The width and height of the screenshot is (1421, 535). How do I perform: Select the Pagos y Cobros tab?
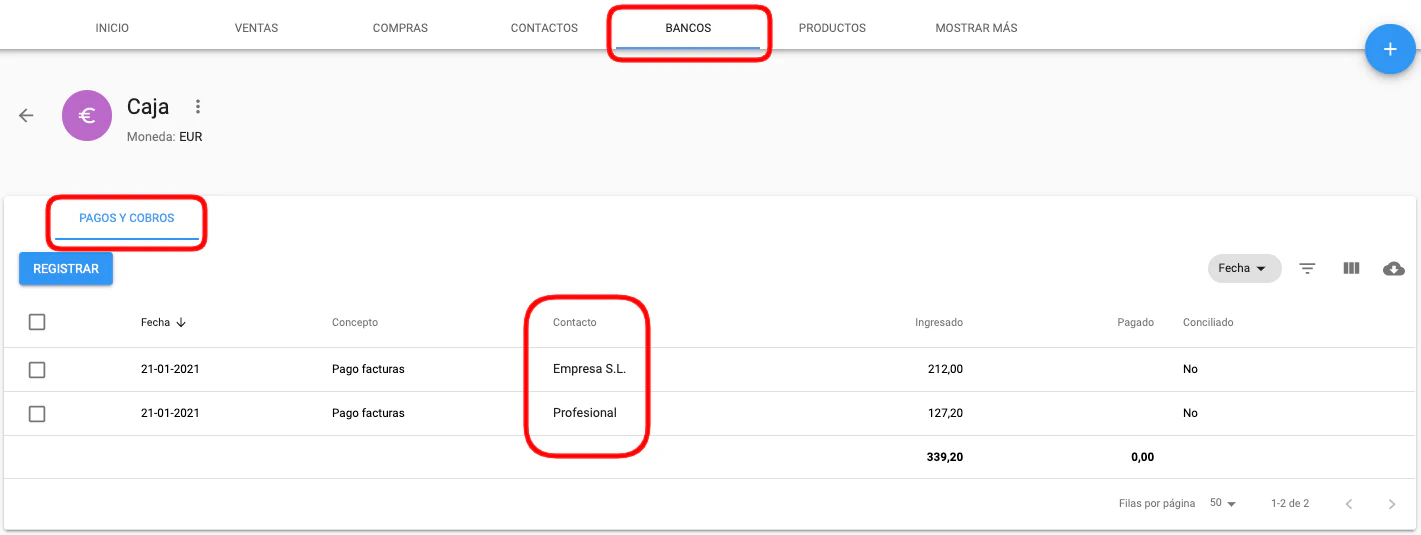click(x=127, y=218)
